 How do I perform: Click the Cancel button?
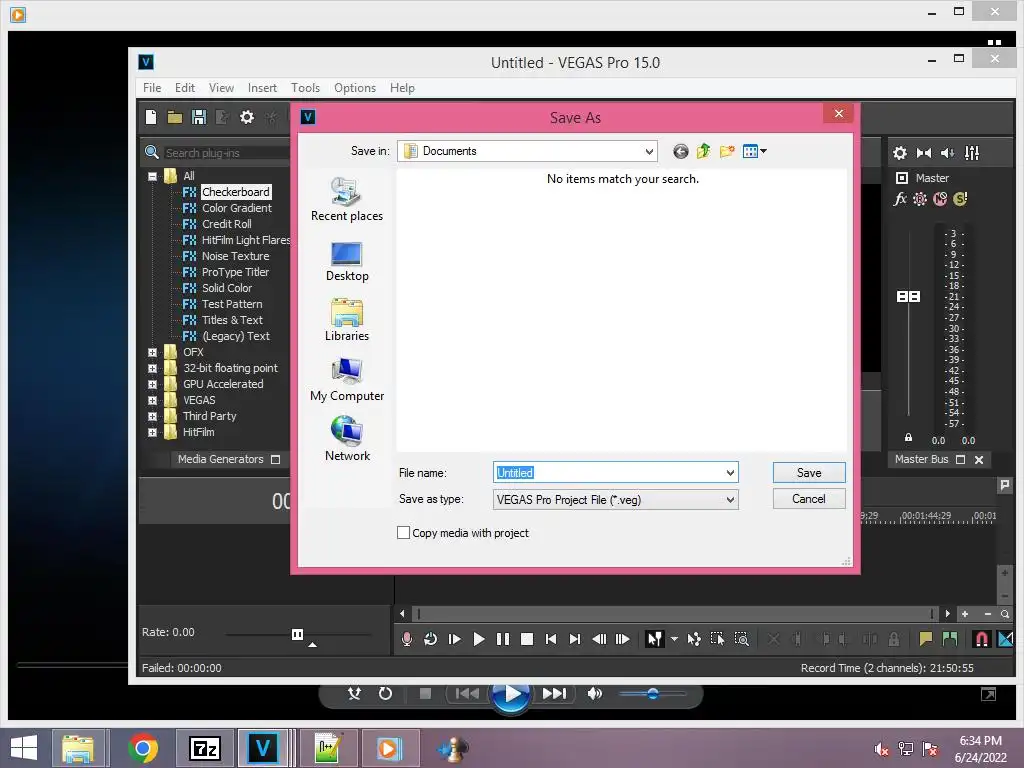(809, 499)
